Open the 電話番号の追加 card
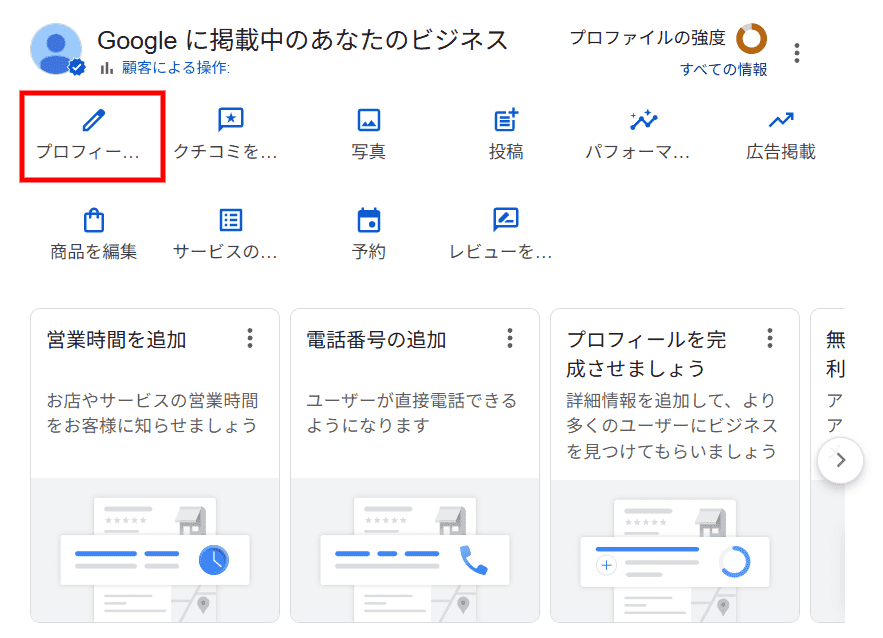The image size is (883, 638). (414, 465)
